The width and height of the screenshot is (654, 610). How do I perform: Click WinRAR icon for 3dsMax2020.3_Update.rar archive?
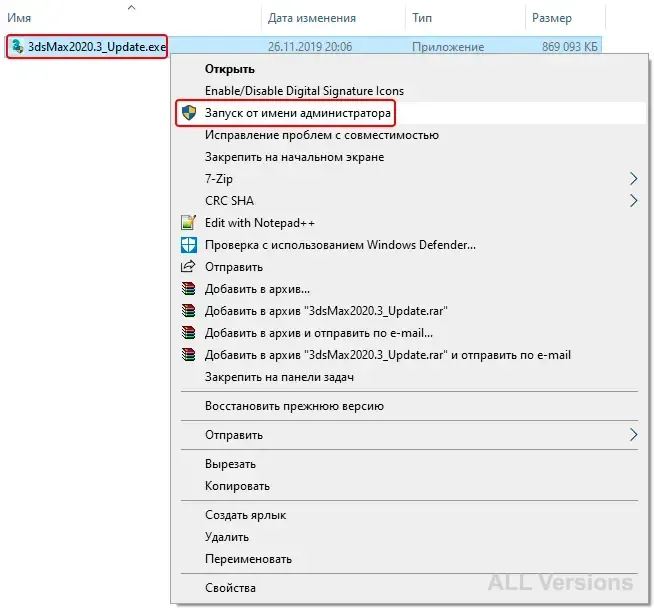click(x=189, y=311)
